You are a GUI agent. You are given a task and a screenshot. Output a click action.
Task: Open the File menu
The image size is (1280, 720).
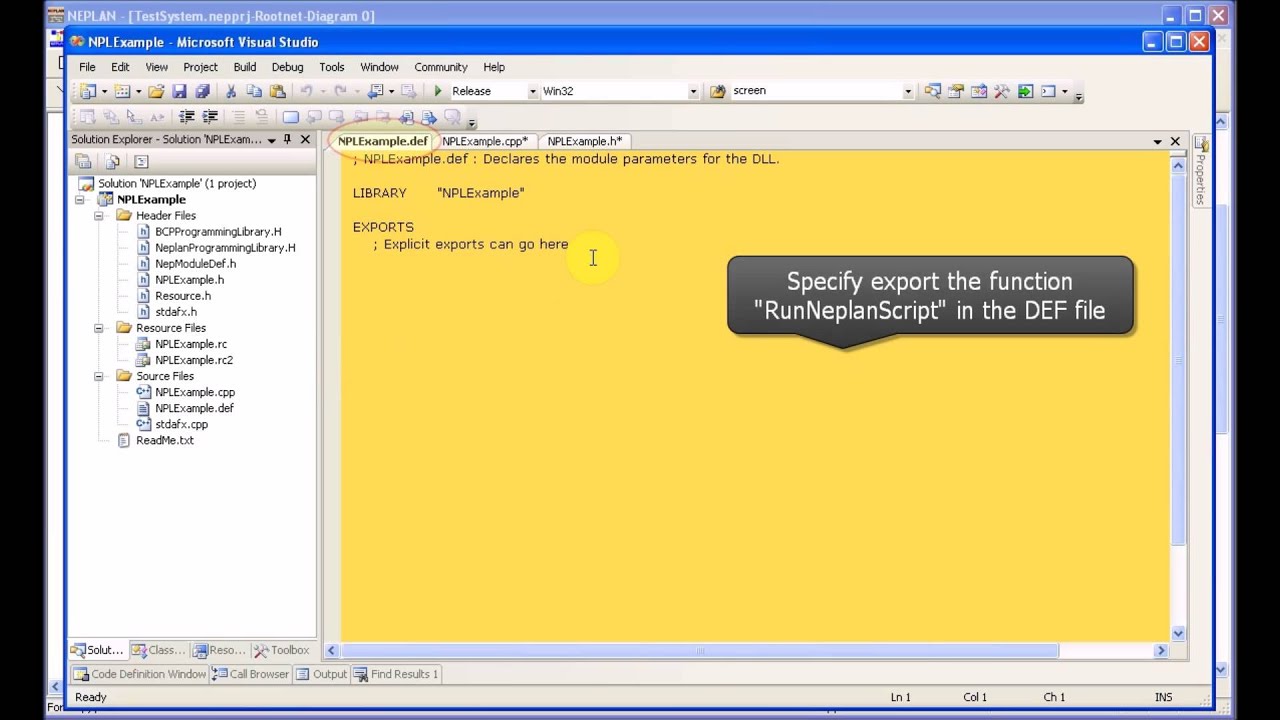(x=87, y=67)
